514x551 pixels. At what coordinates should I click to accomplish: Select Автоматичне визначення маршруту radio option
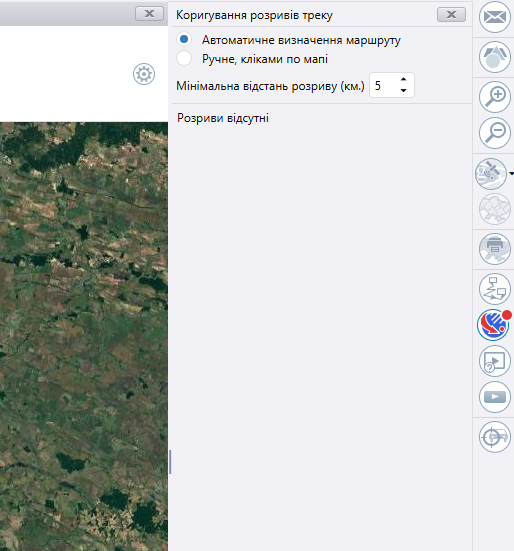tap(184, 39)
